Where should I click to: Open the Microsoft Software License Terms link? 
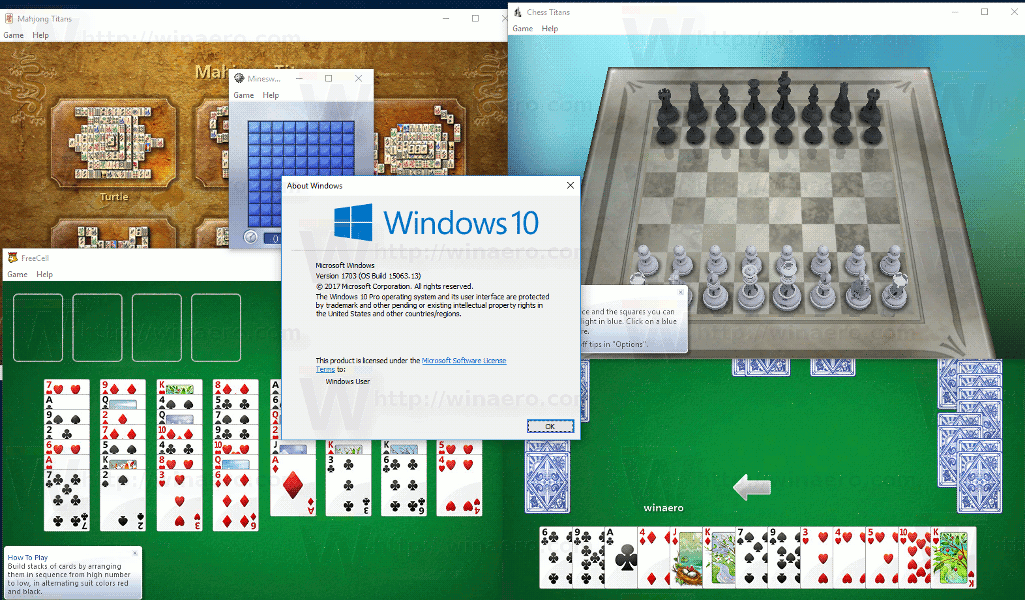point(463,360)
